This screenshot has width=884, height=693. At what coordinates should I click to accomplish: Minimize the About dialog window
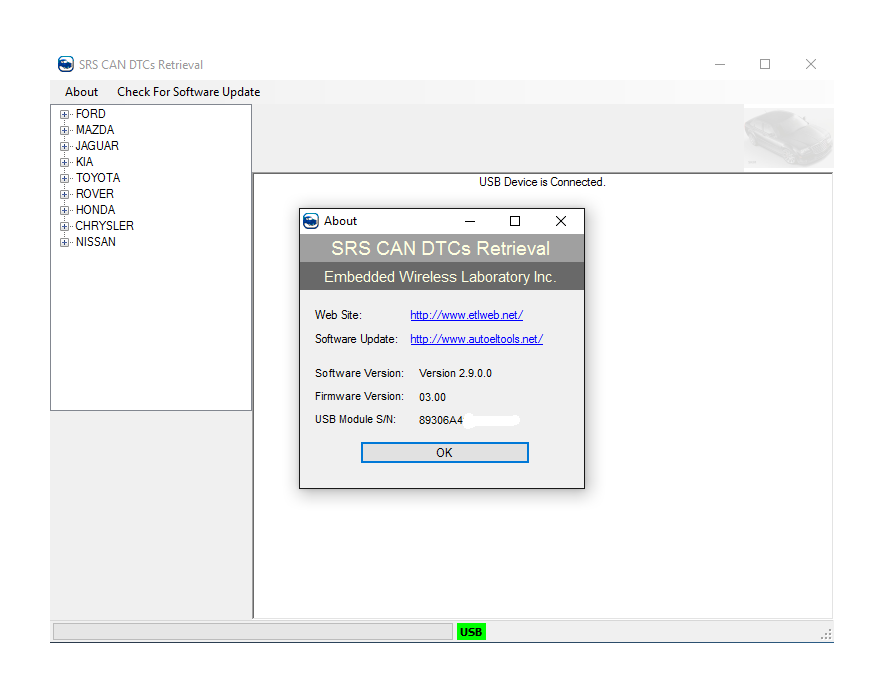pos(470,221)
